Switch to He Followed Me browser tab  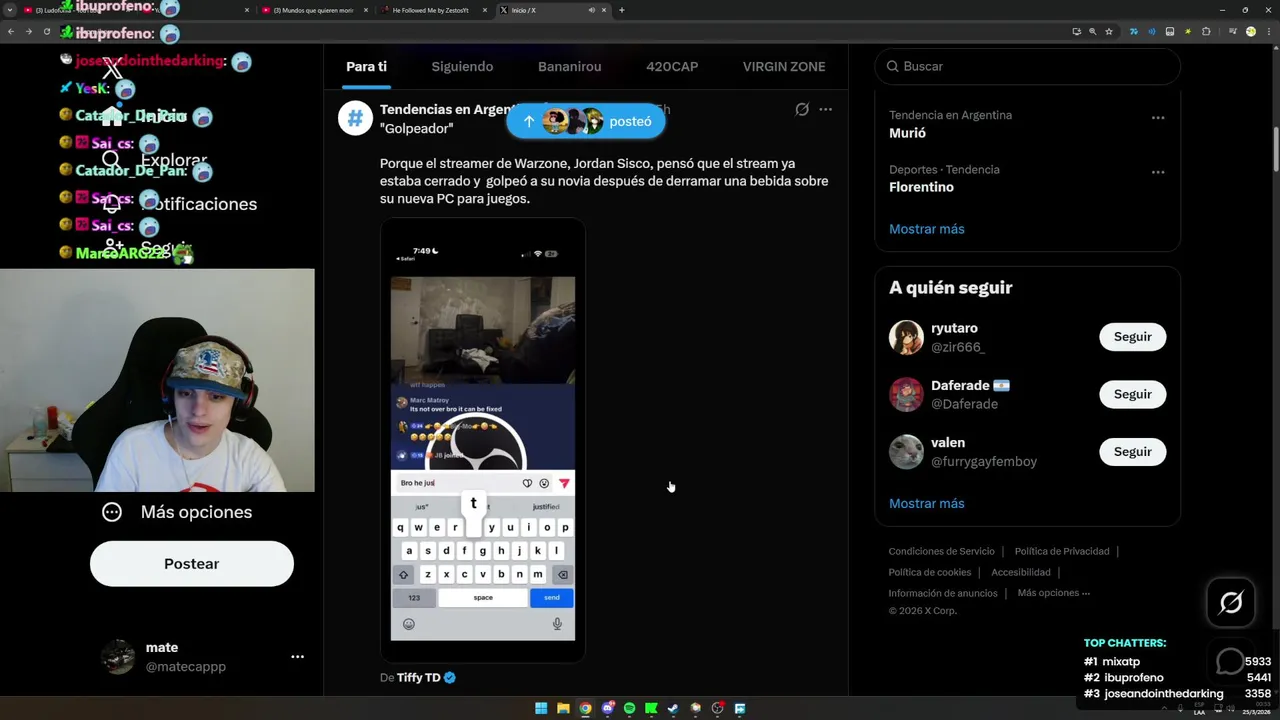pos(435,10)
